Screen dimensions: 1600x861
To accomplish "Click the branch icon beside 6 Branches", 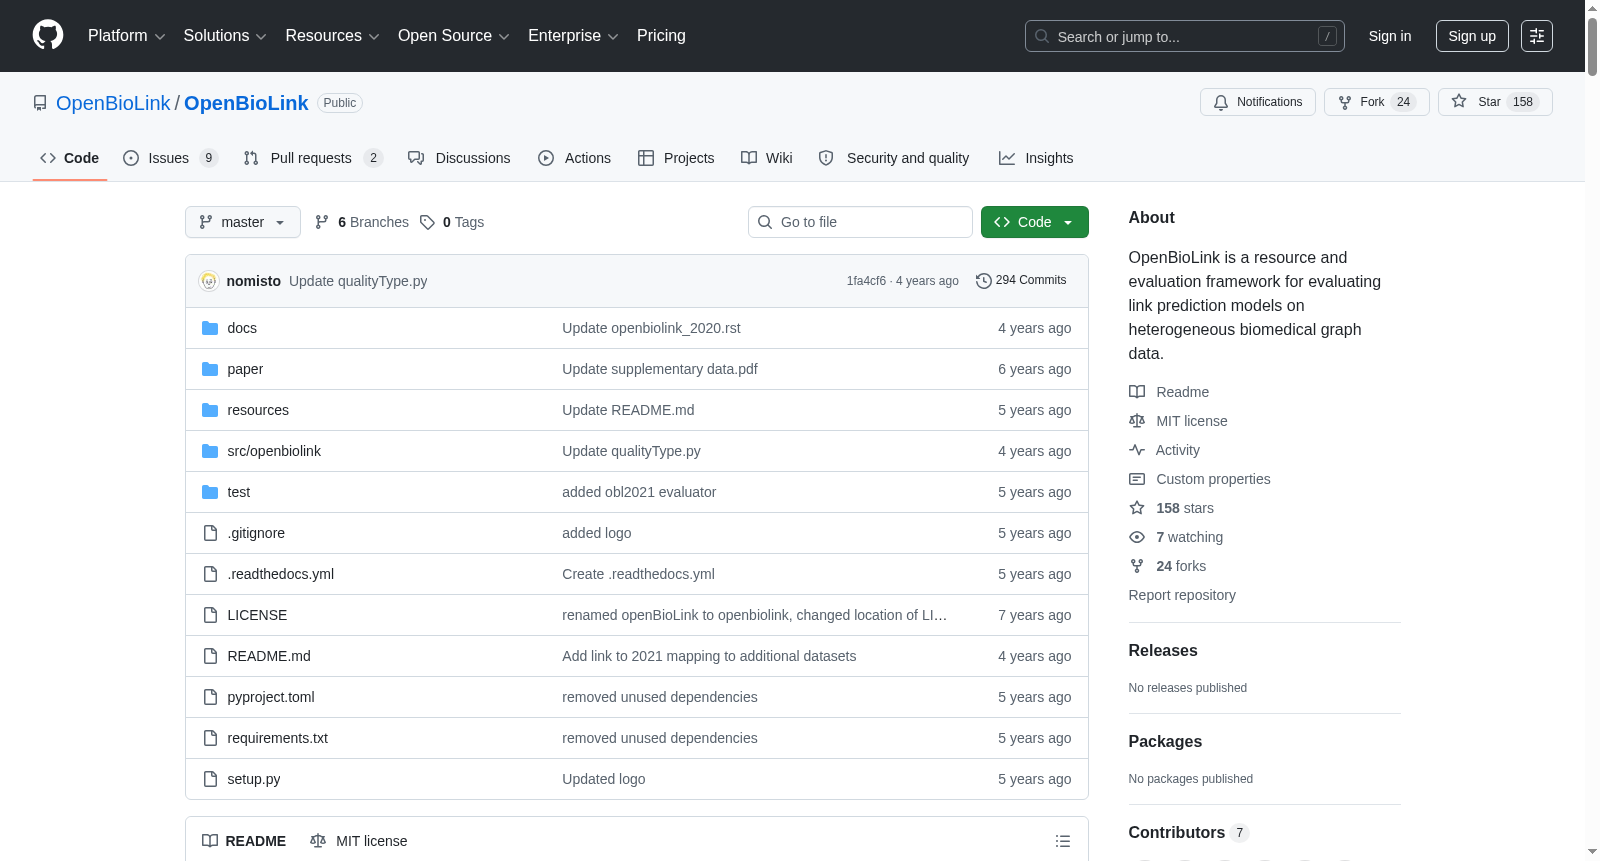I will coord(322,222).
